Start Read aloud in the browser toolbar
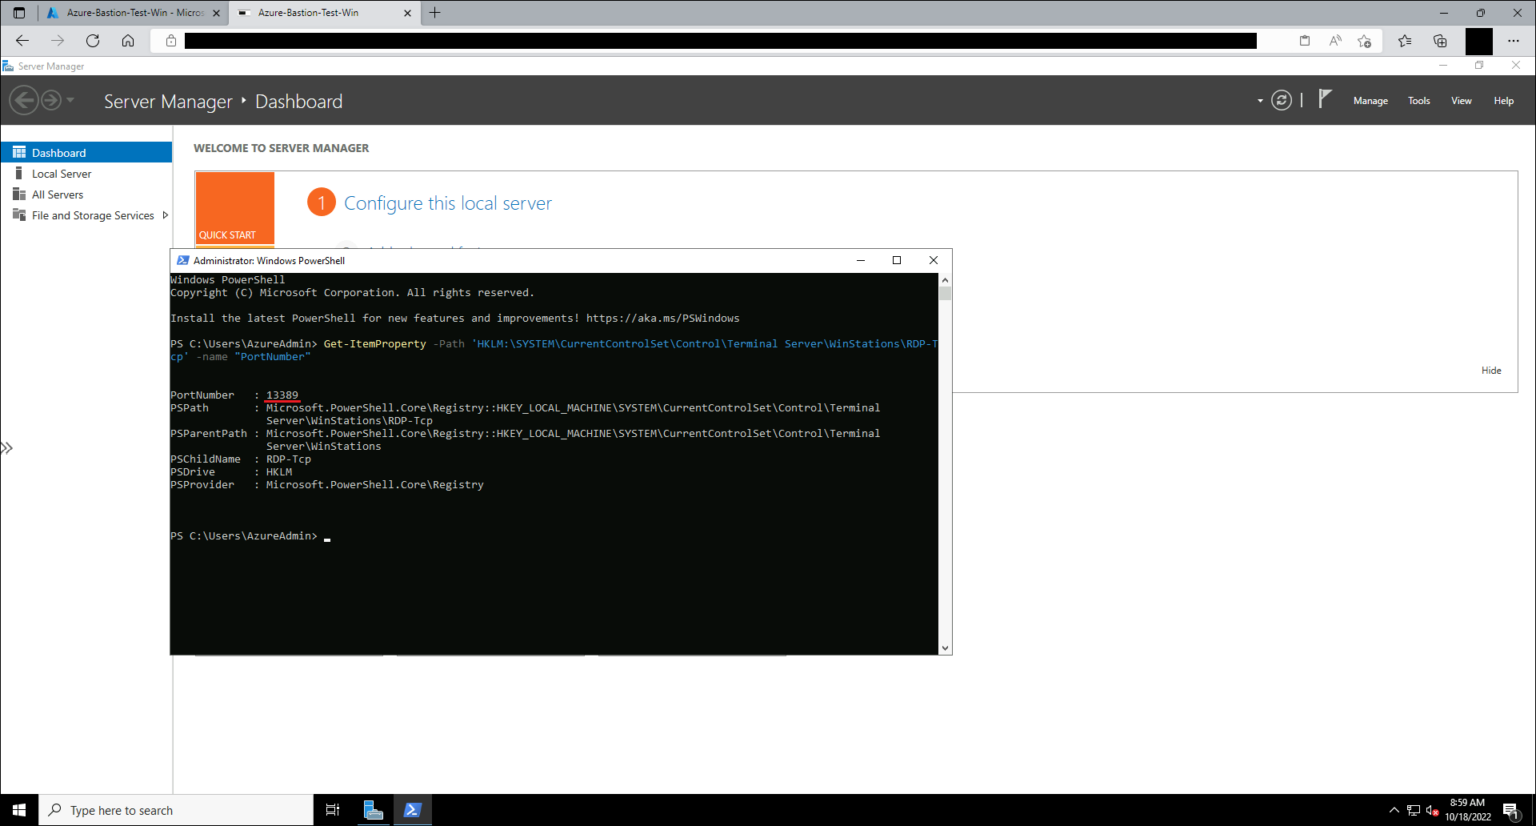1536x826 pixels. pyautogui.click(x=1335, y=40)
